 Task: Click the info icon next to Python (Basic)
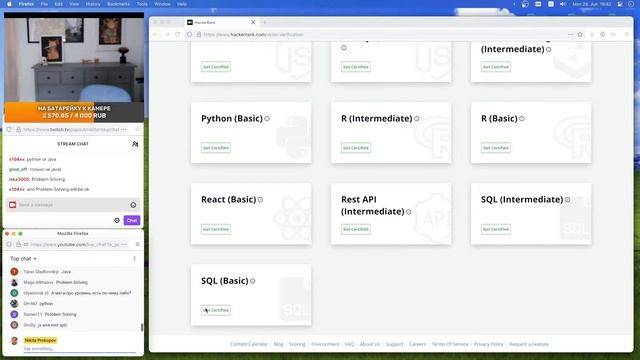[x=267, y=119]
